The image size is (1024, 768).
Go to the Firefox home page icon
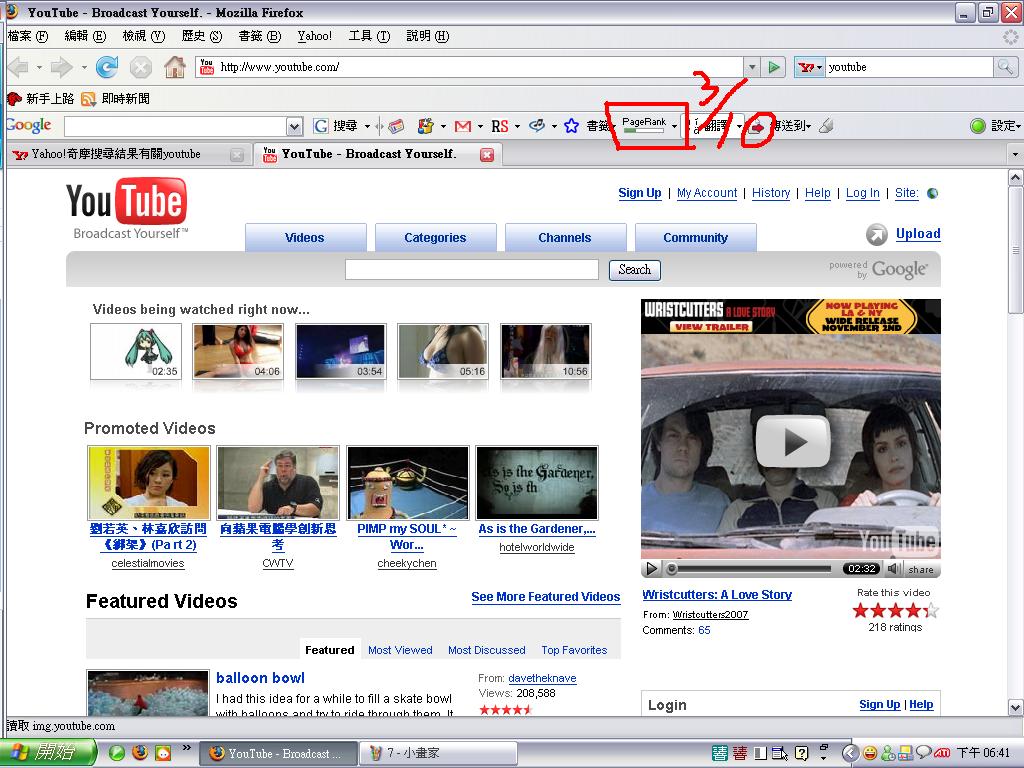(x=174, y=67)
